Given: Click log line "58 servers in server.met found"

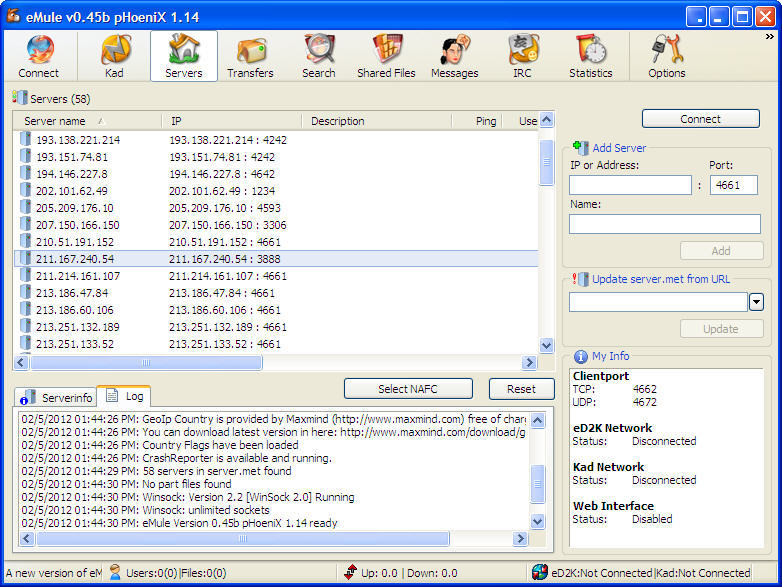Looking at the screenshot, I should click(x=217, y=471).
